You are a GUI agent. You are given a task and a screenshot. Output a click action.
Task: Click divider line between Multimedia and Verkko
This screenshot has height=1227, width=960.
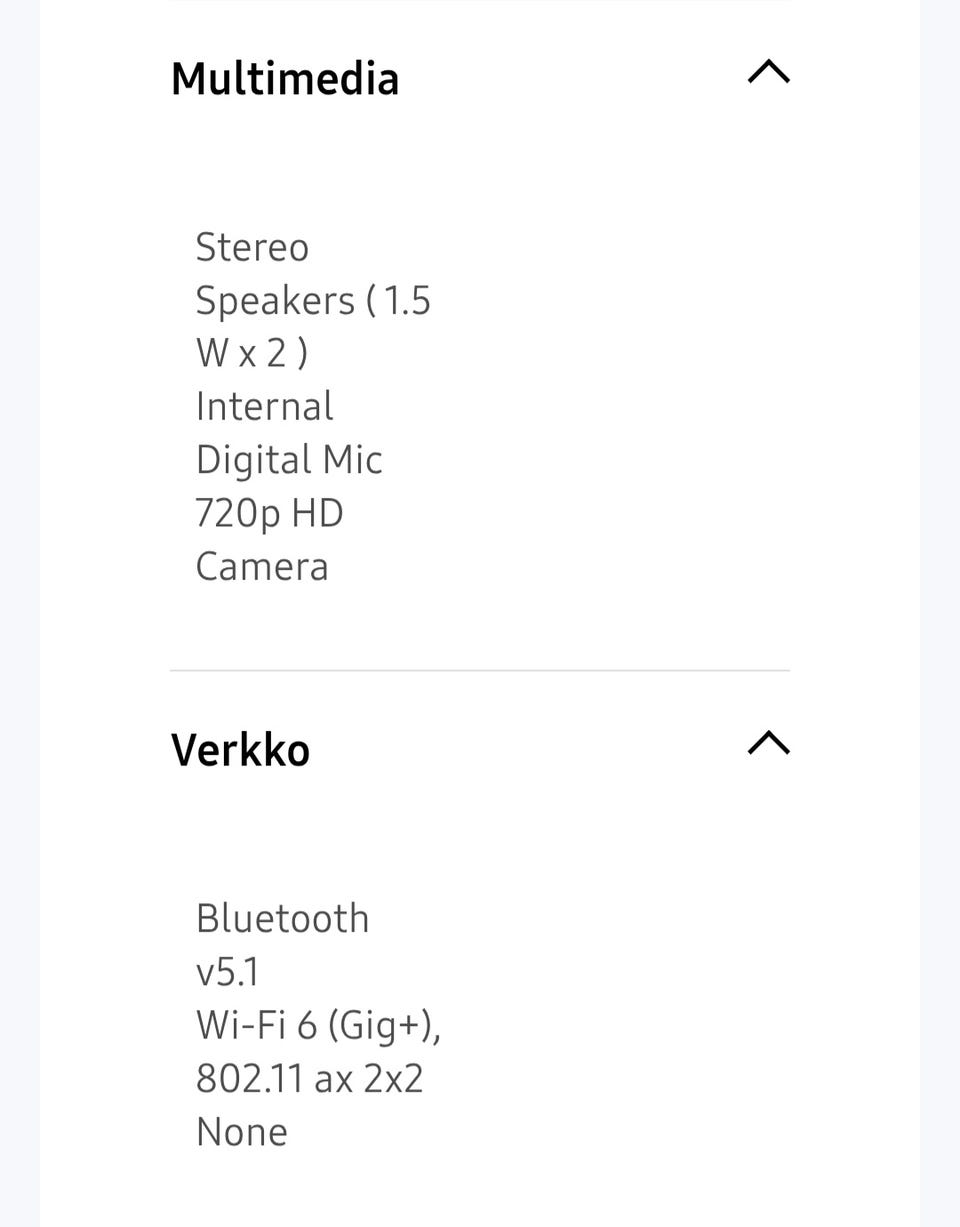point(480,670)
